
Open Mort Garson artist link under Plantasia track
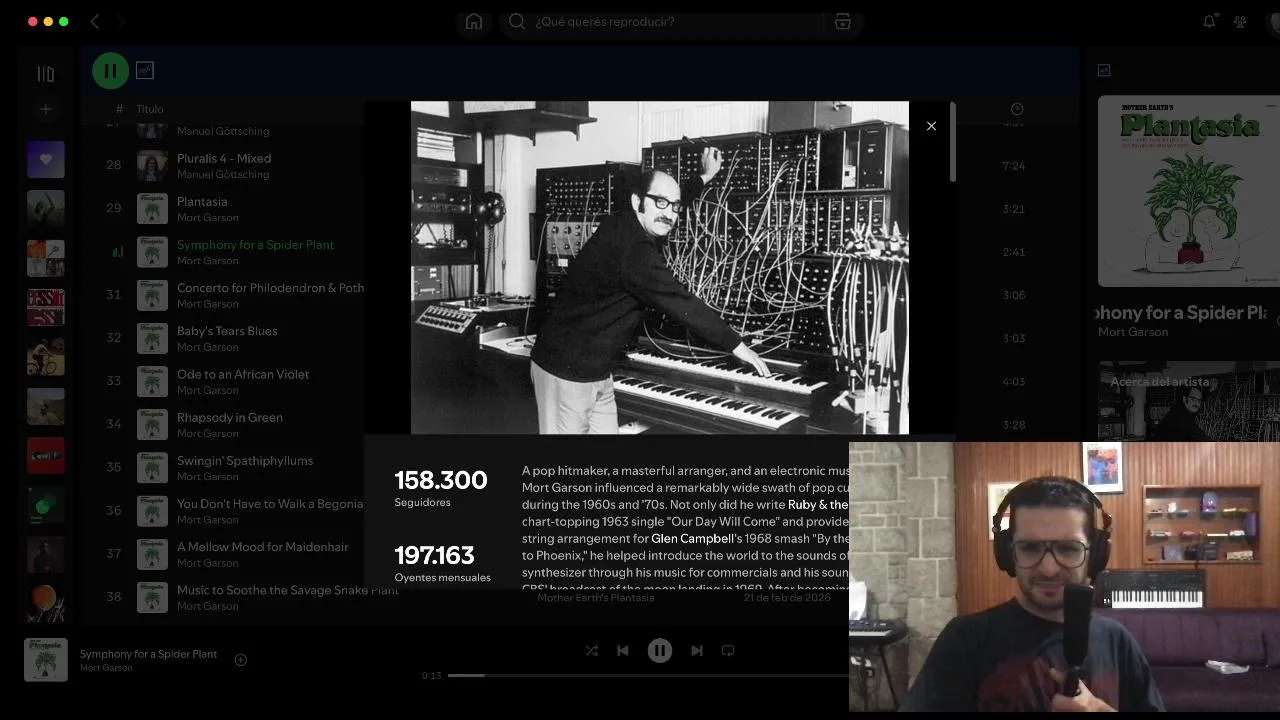click(x=207, y=217)
